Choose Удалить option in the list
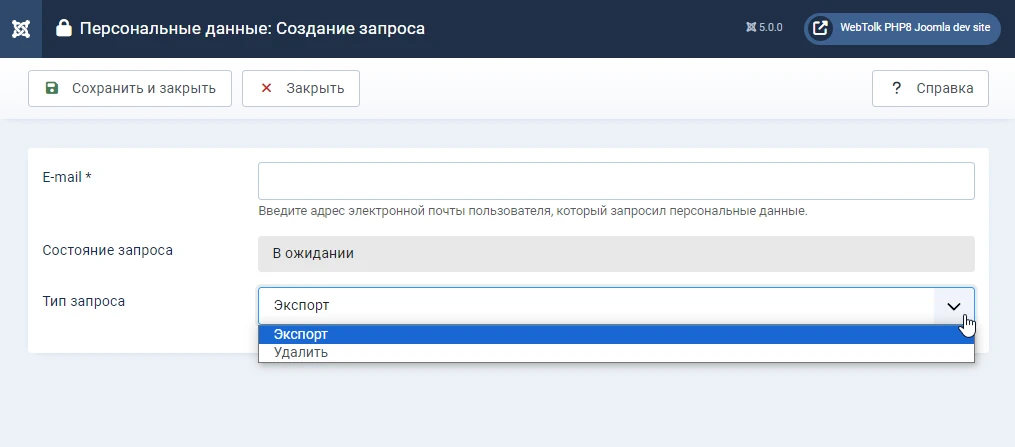Viewport: 1015px width, 447px height. 616,353
